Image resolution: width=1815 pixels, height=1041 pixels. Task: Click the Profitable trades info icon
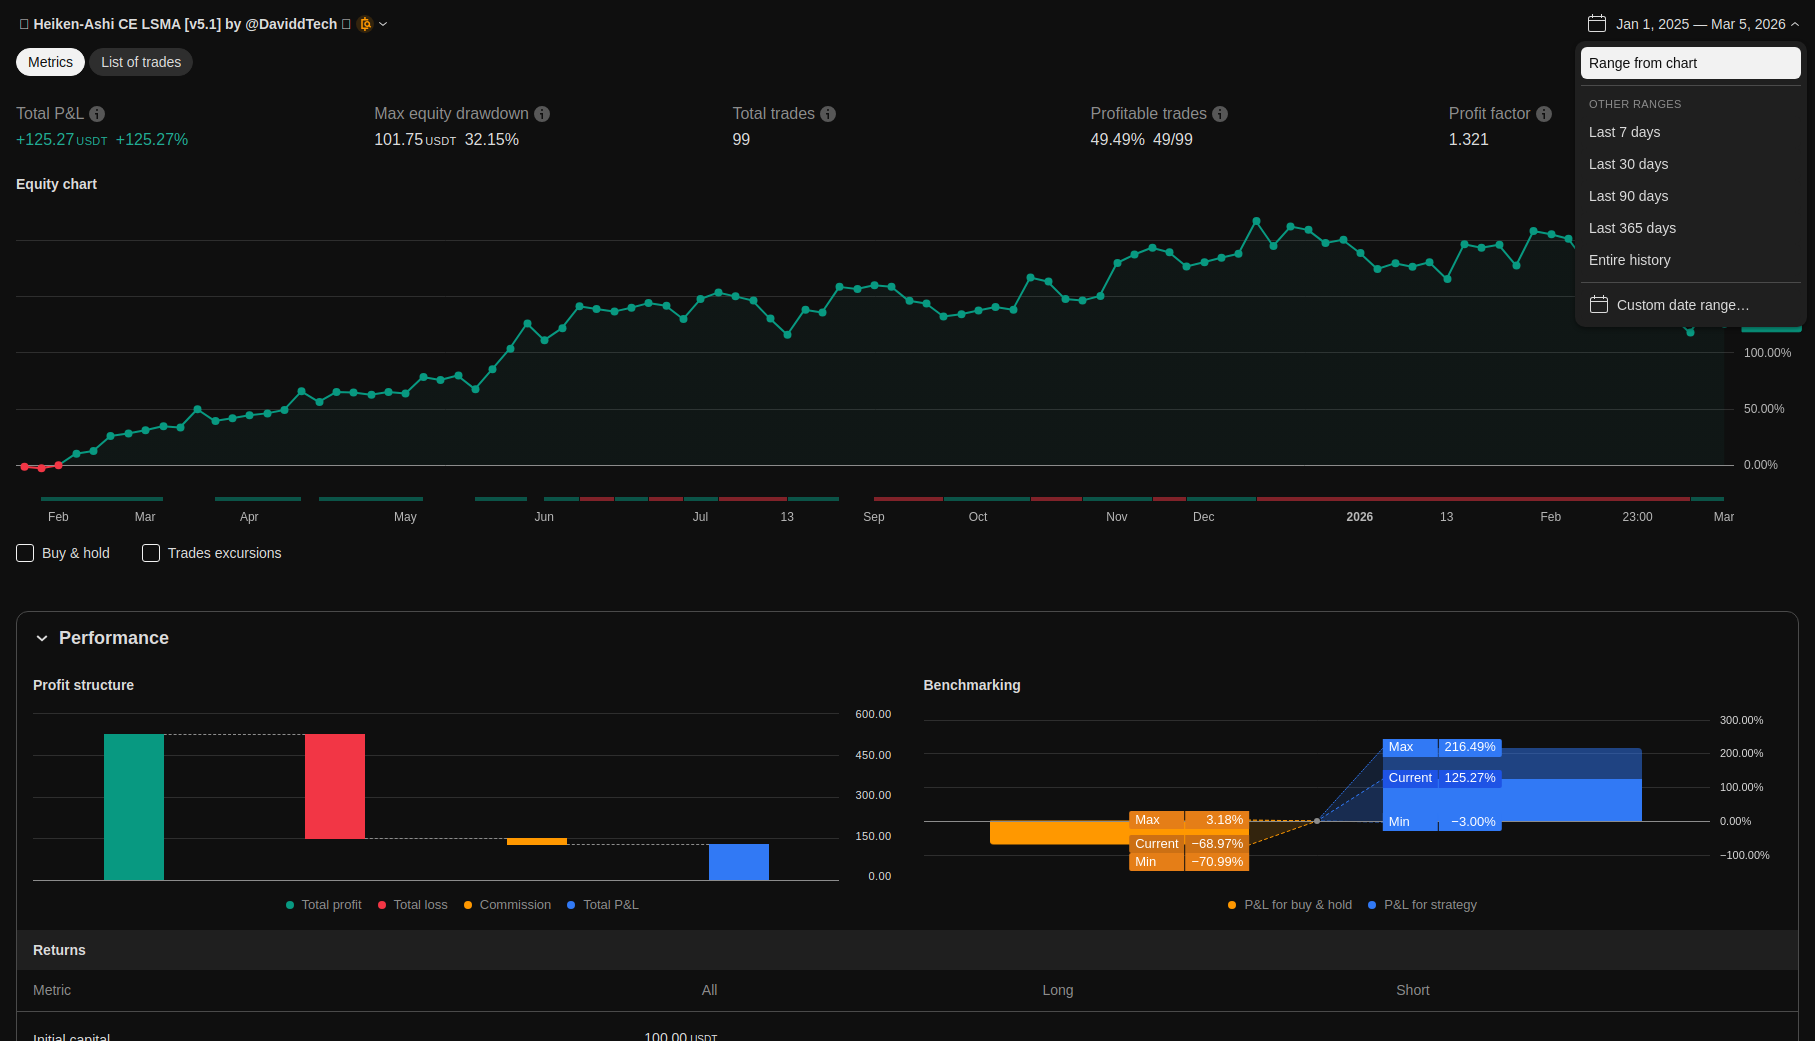[x=1220, y=114]
